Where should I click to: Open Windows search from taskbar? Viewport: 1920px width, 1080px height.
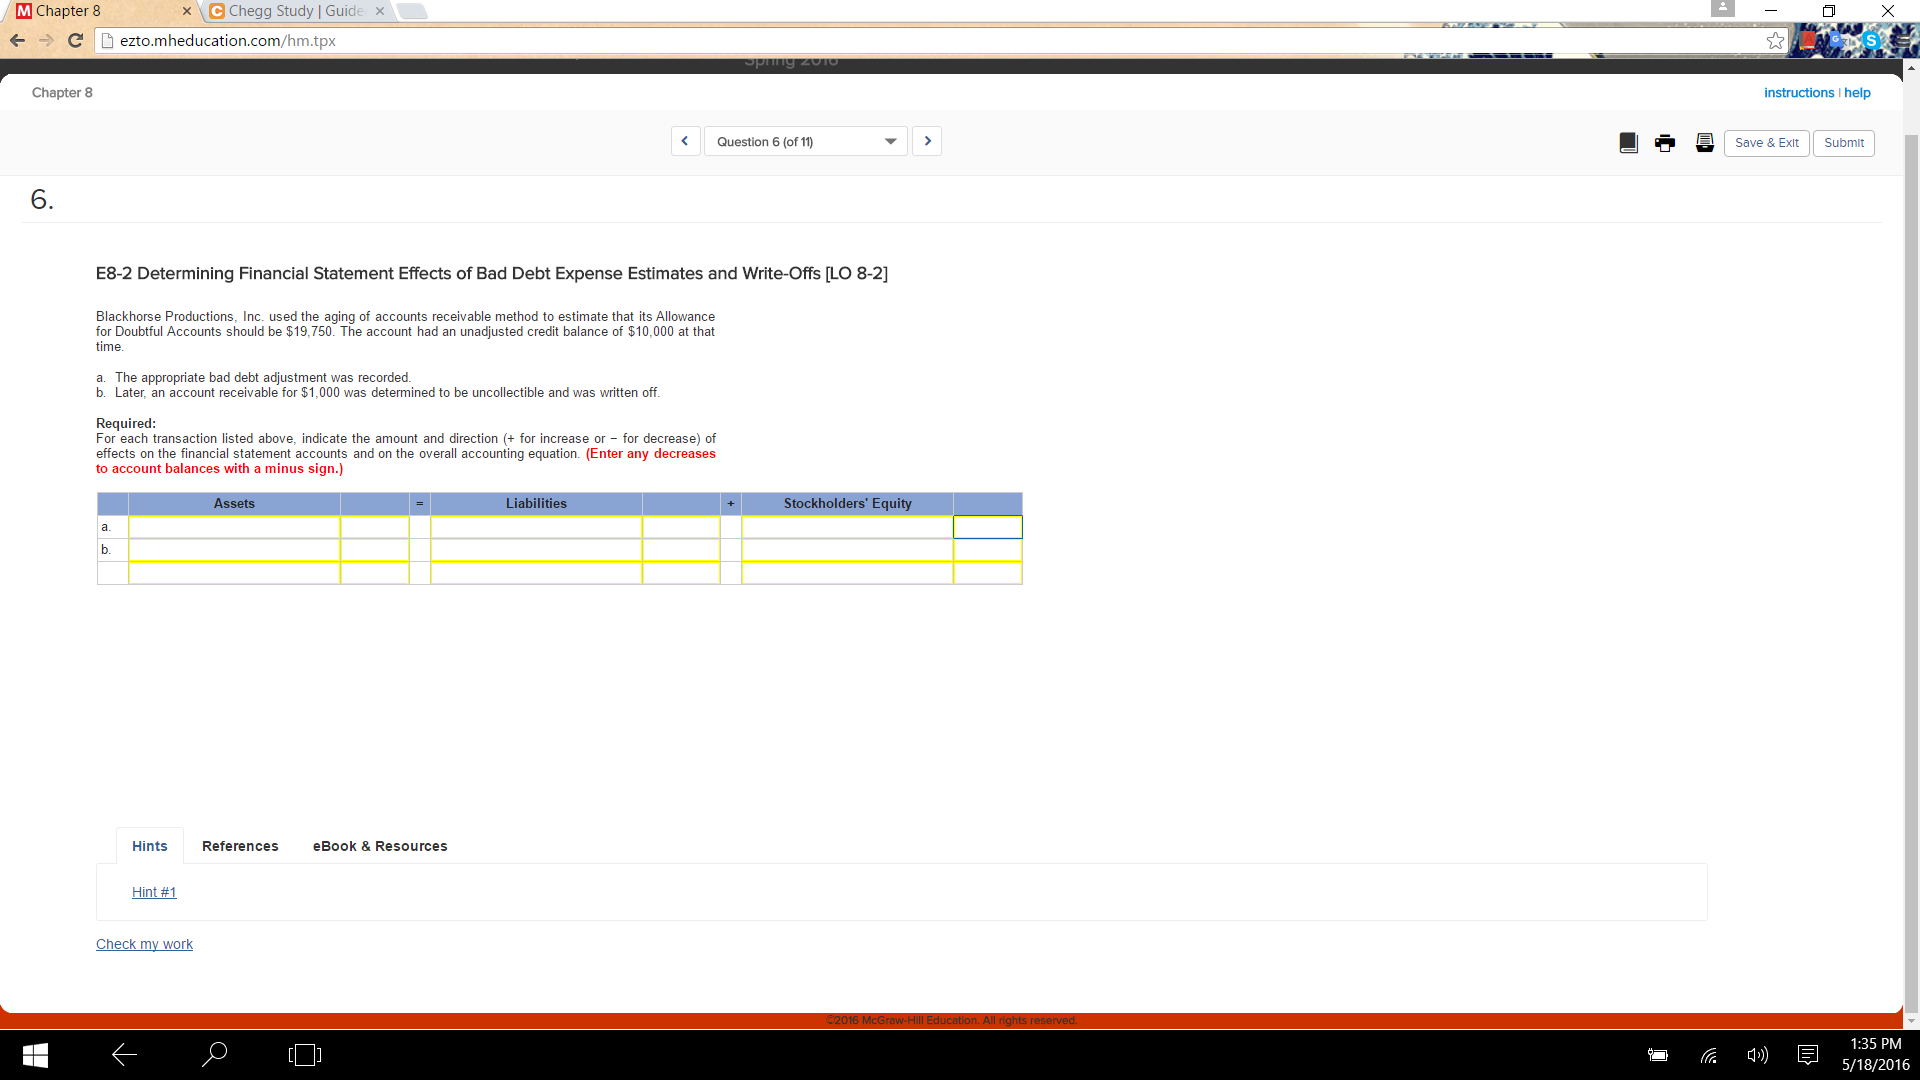pos(214,1054)
